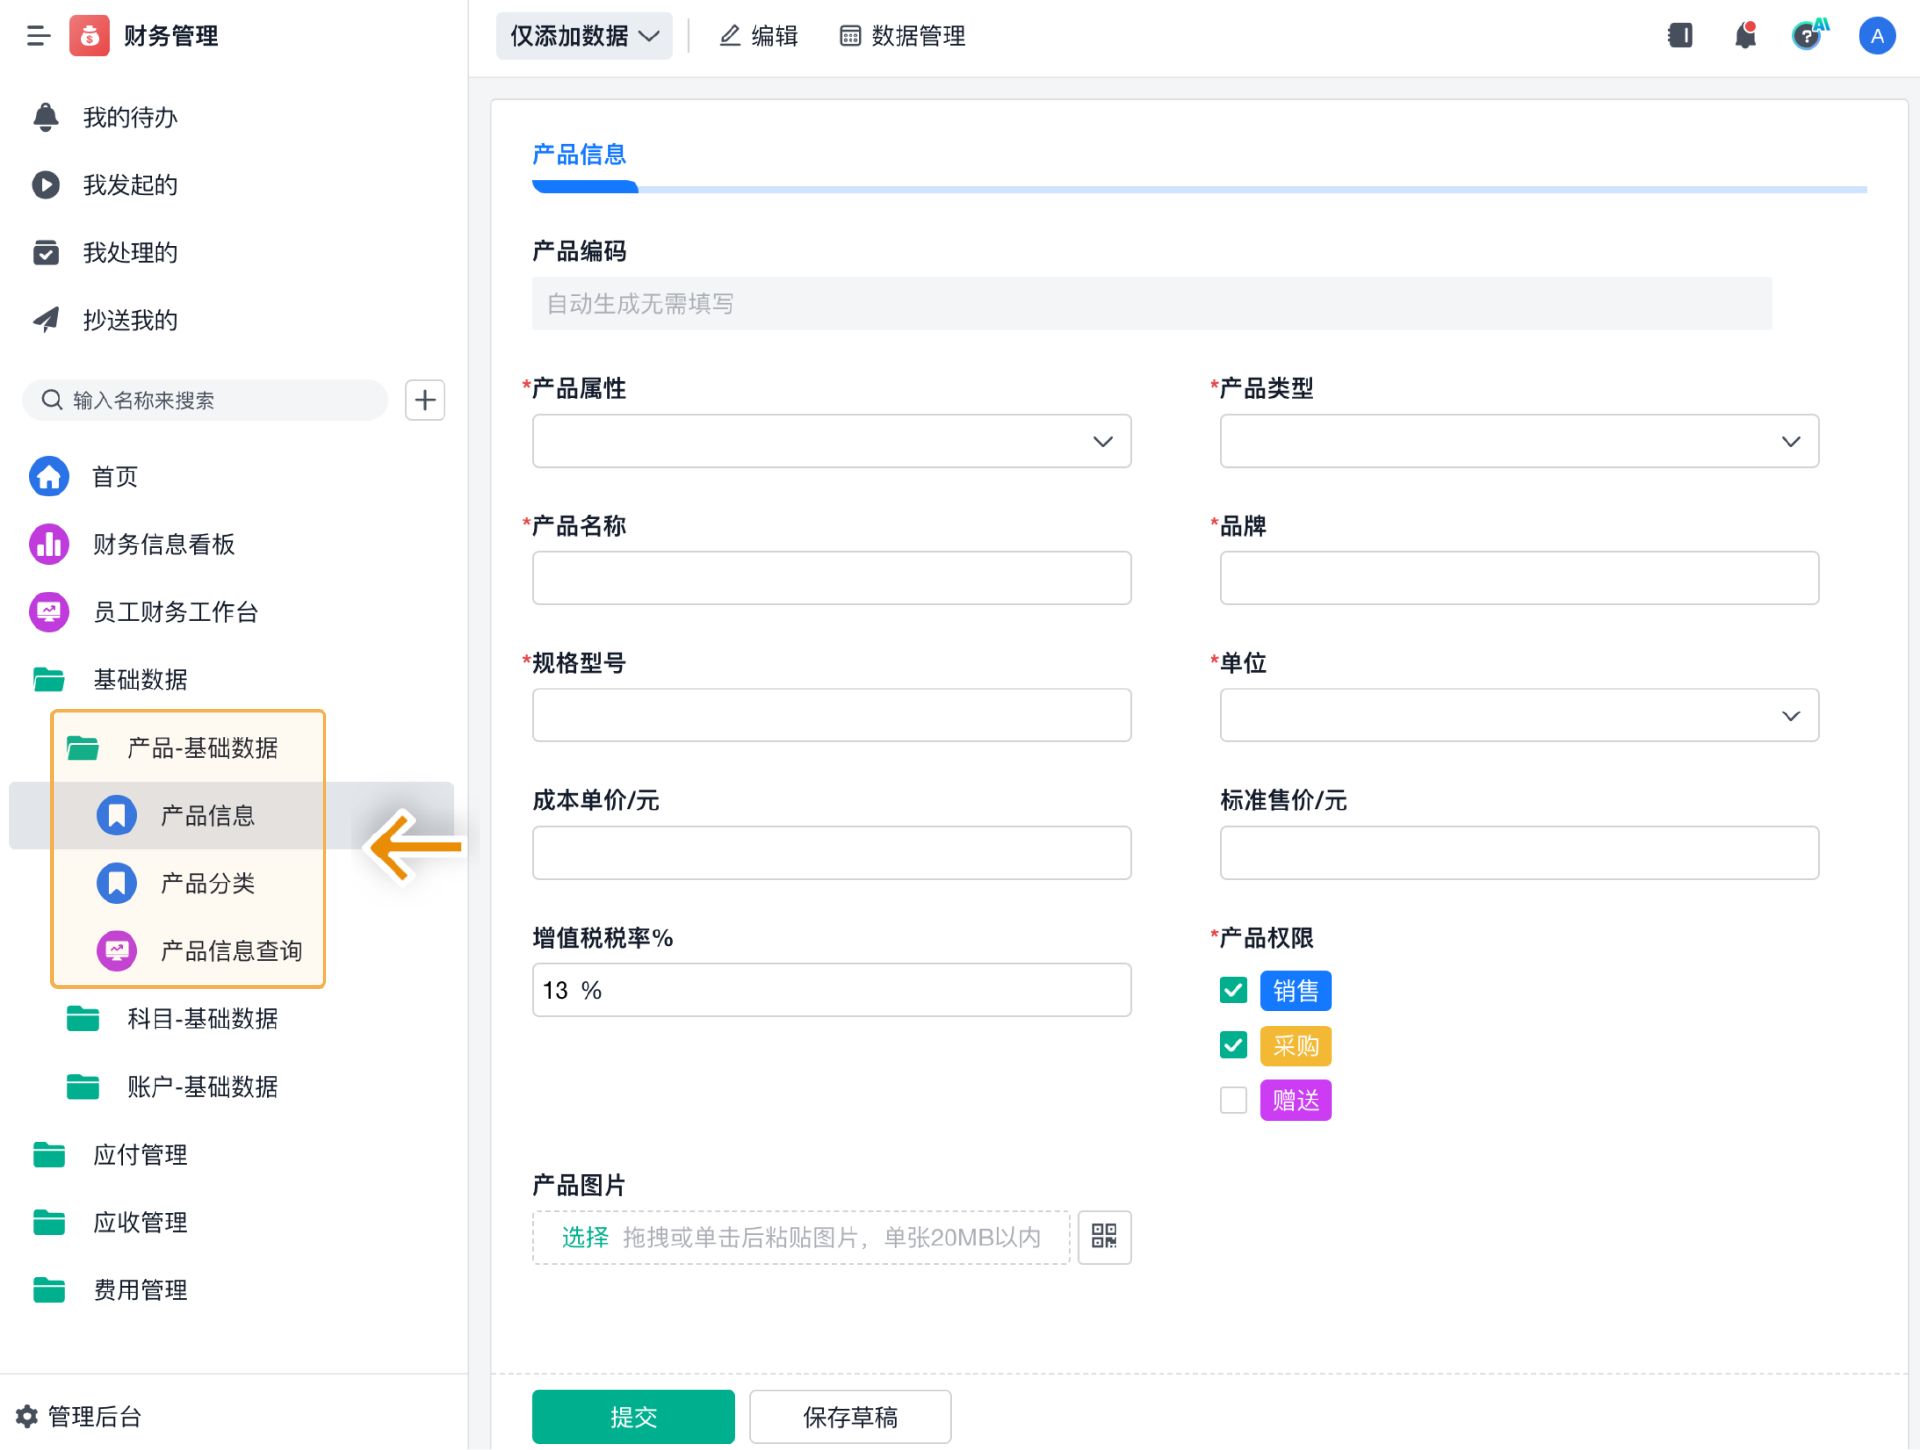Click the green 提交 button
This screenshot has height=1450, width=1920.
tap(633, 1416)
